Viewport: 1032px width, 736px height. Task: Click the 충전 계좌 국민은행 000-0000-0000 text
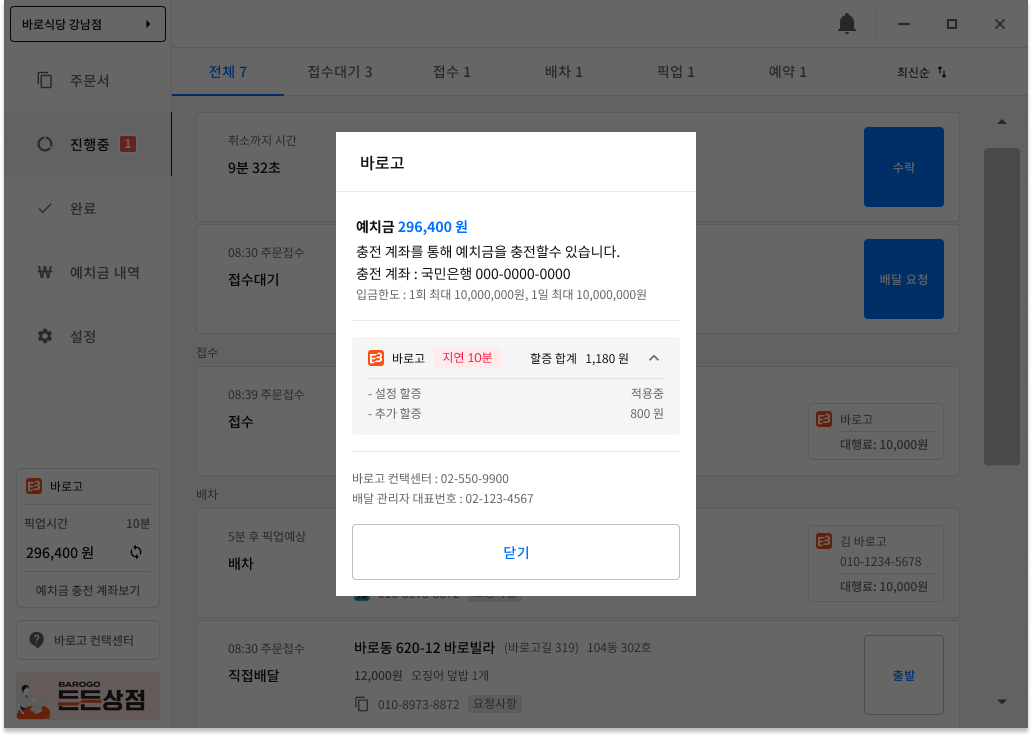(x=463, y=274)
